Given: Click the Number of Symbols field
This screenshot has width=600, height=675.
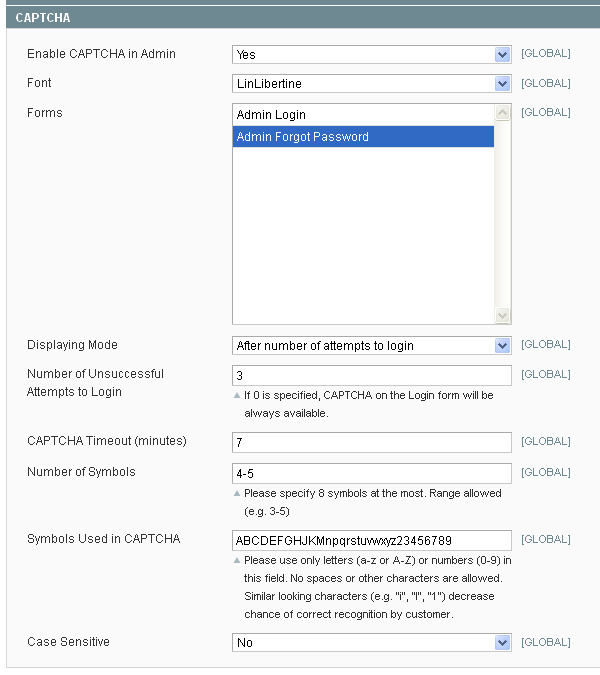Looking at the screenshot, I should pyautogui.click(x=371, y=473).
